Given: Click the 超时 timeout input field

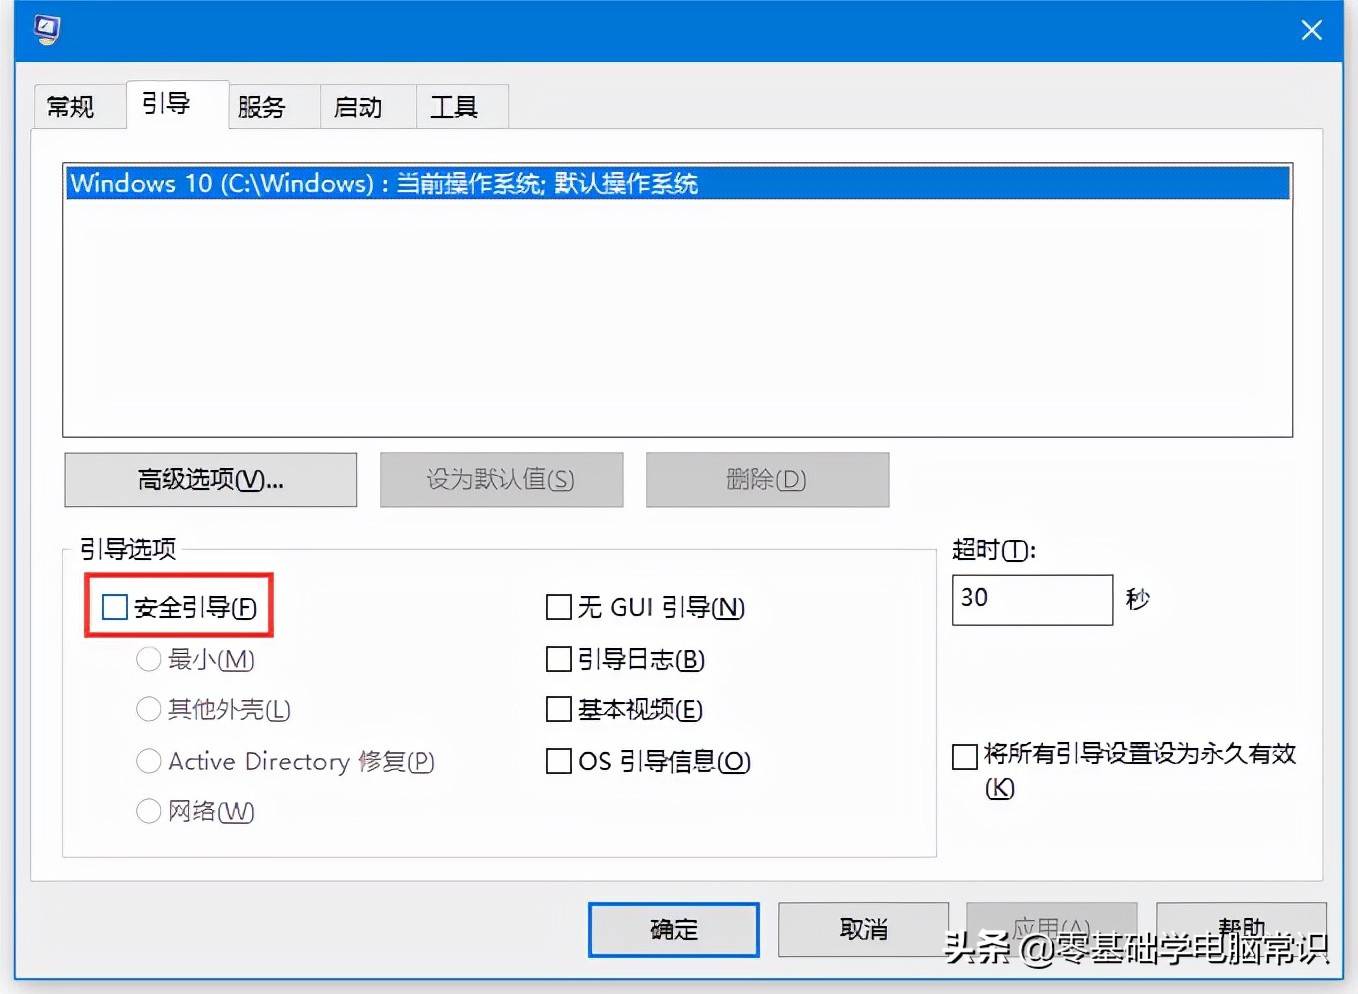Looking at the screenshot, I should (x=1032, y=599).
